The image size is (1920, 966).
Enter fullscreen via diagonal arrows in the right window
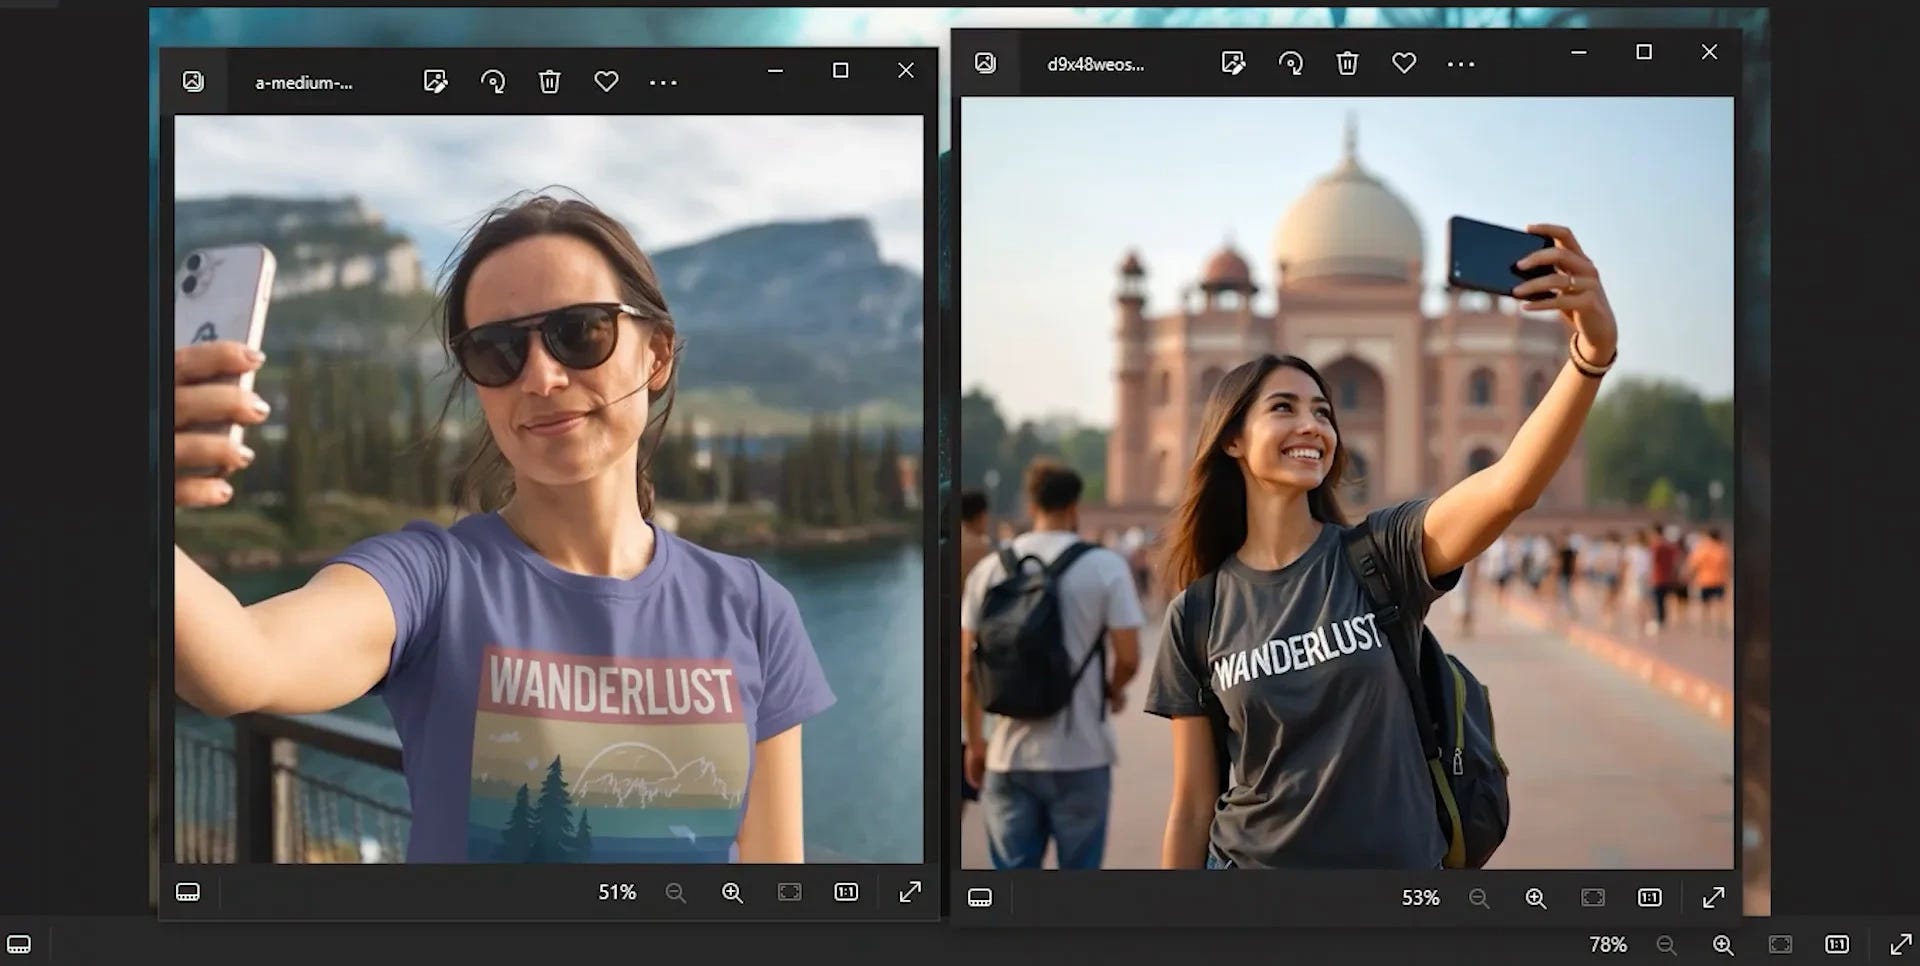1714,898
